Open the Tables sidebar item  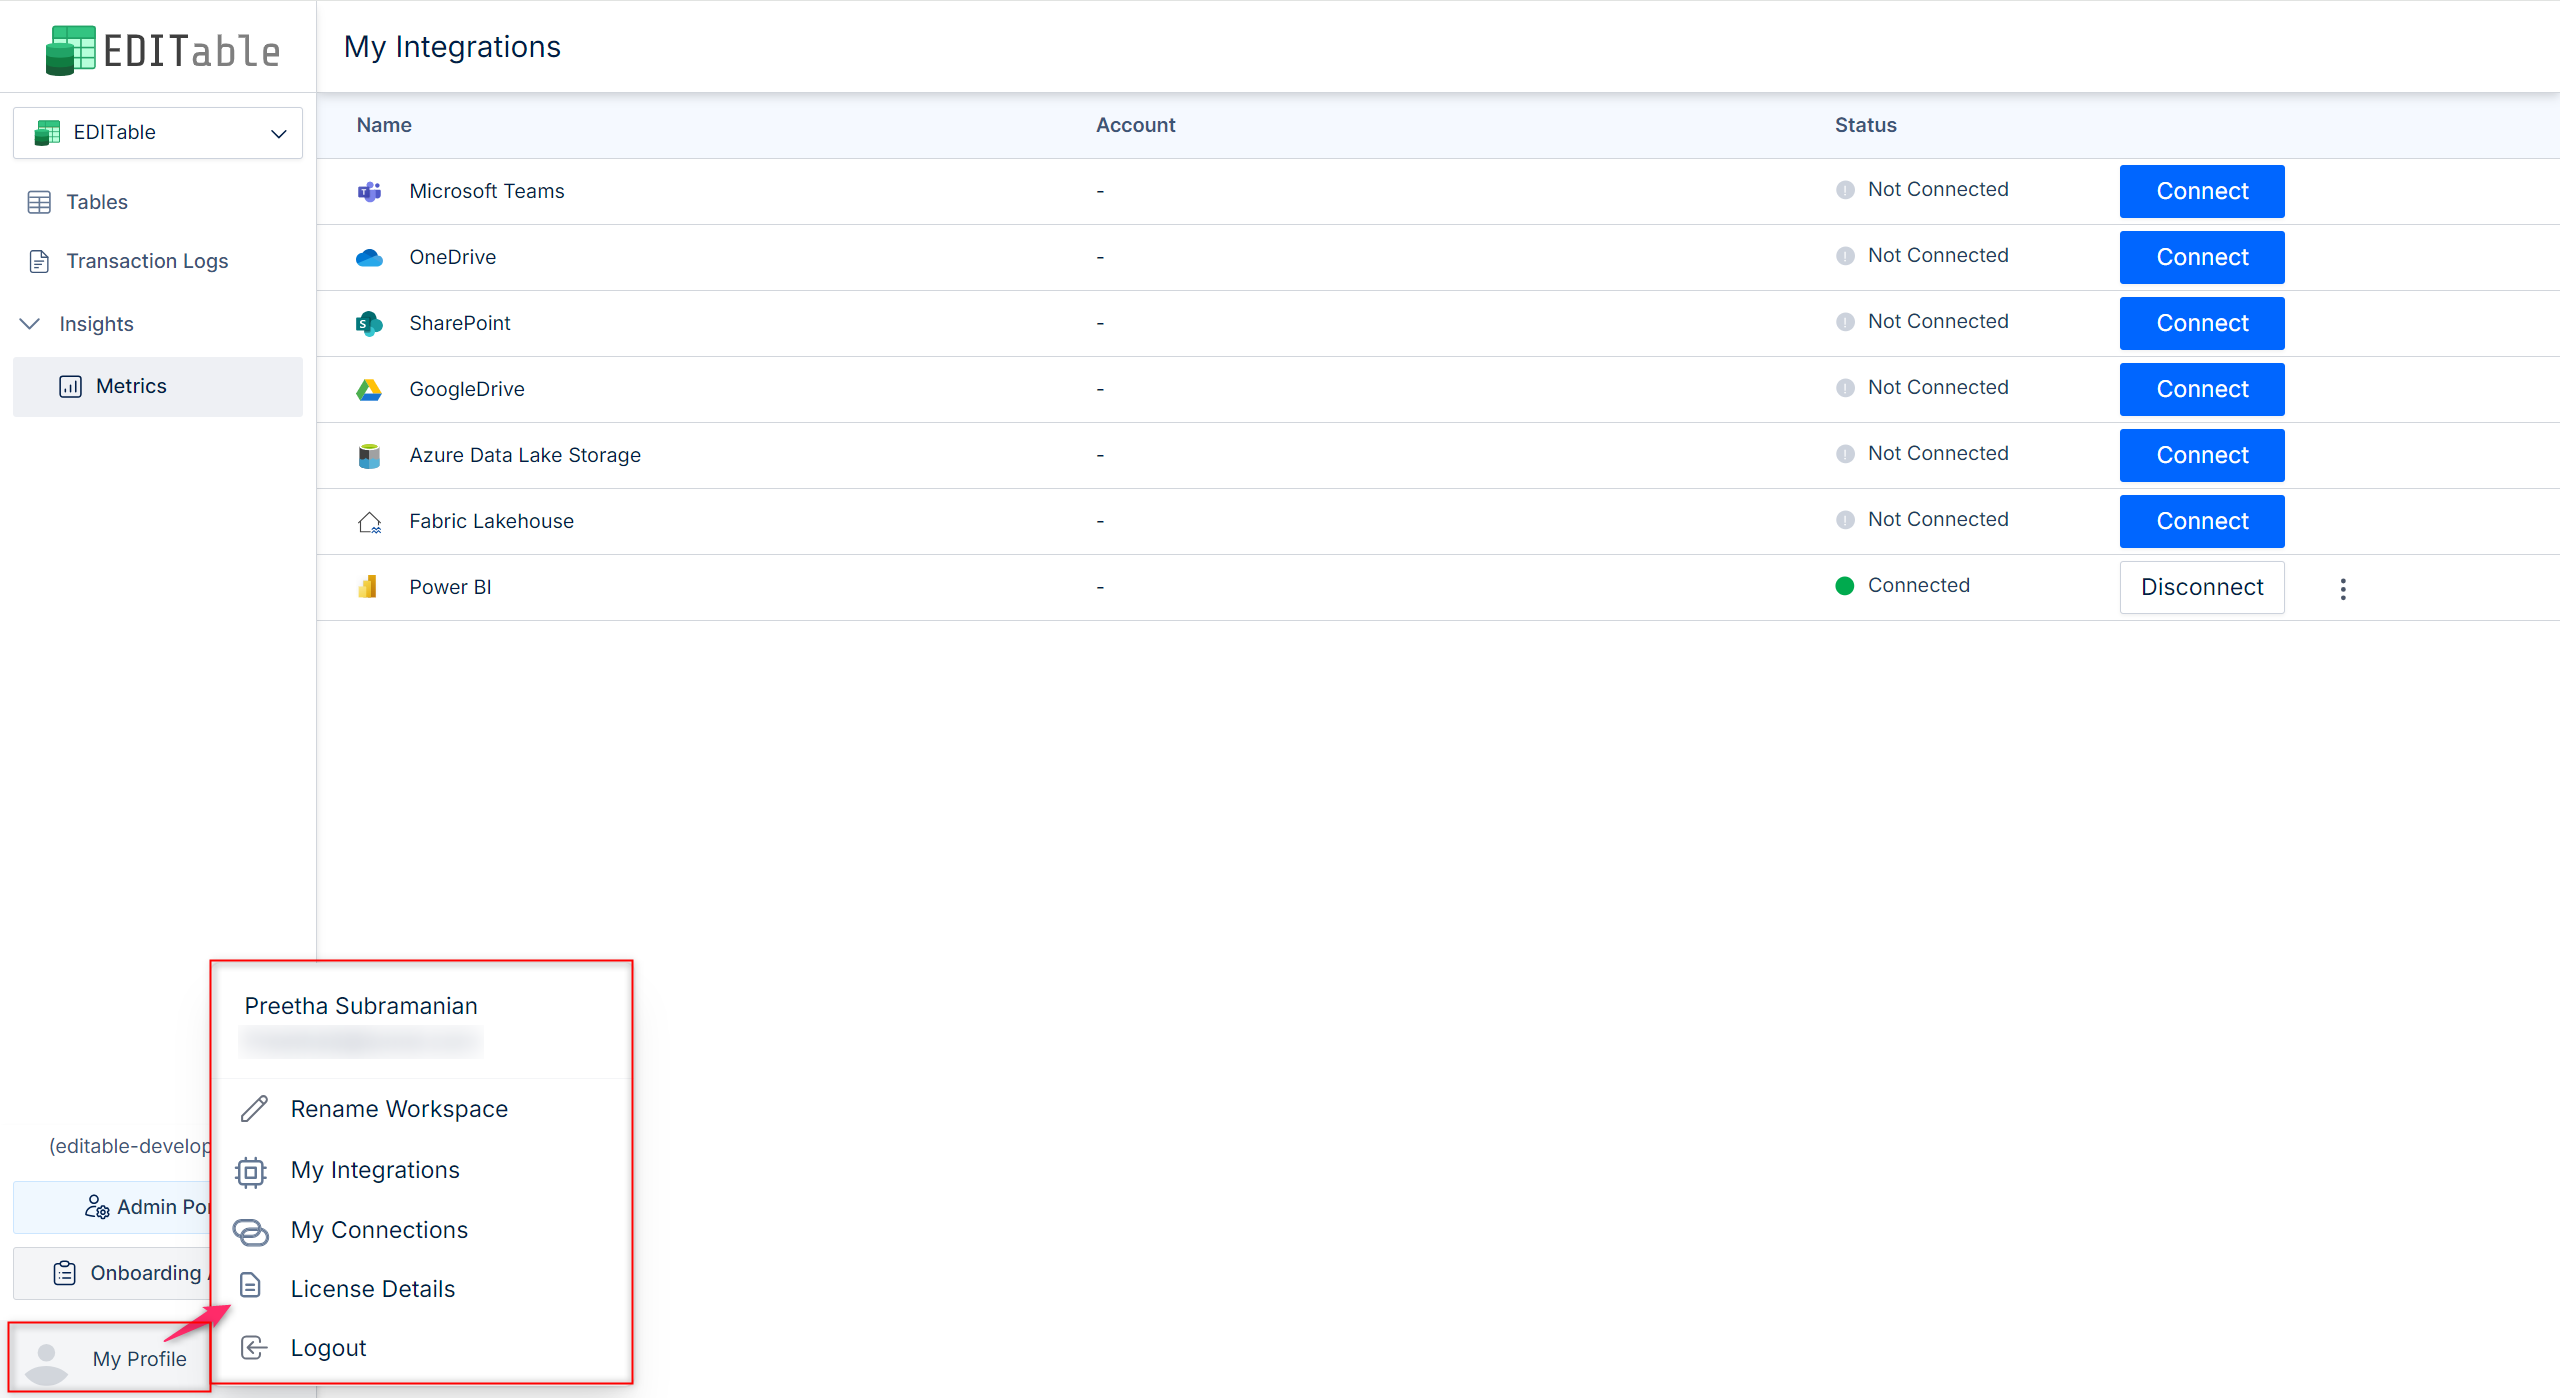click(x=97, y=202)
